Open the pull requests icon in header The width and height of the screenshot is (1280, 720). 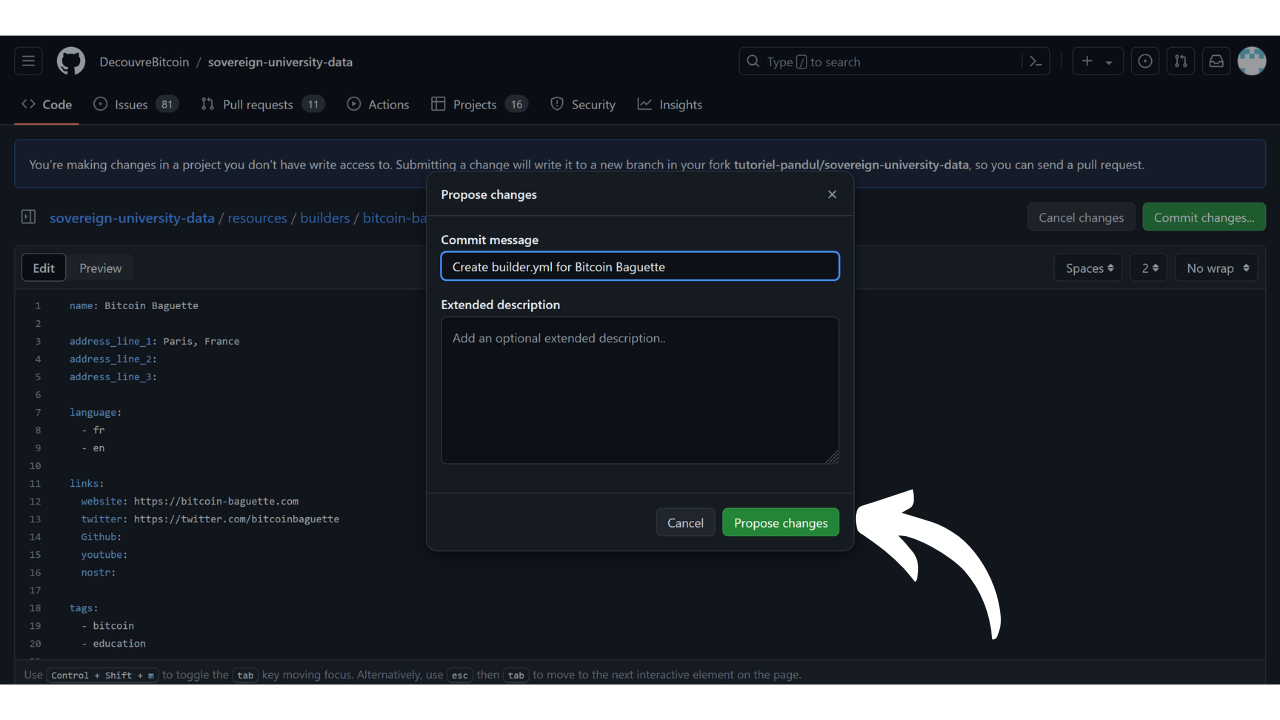tap(1181, 61)
